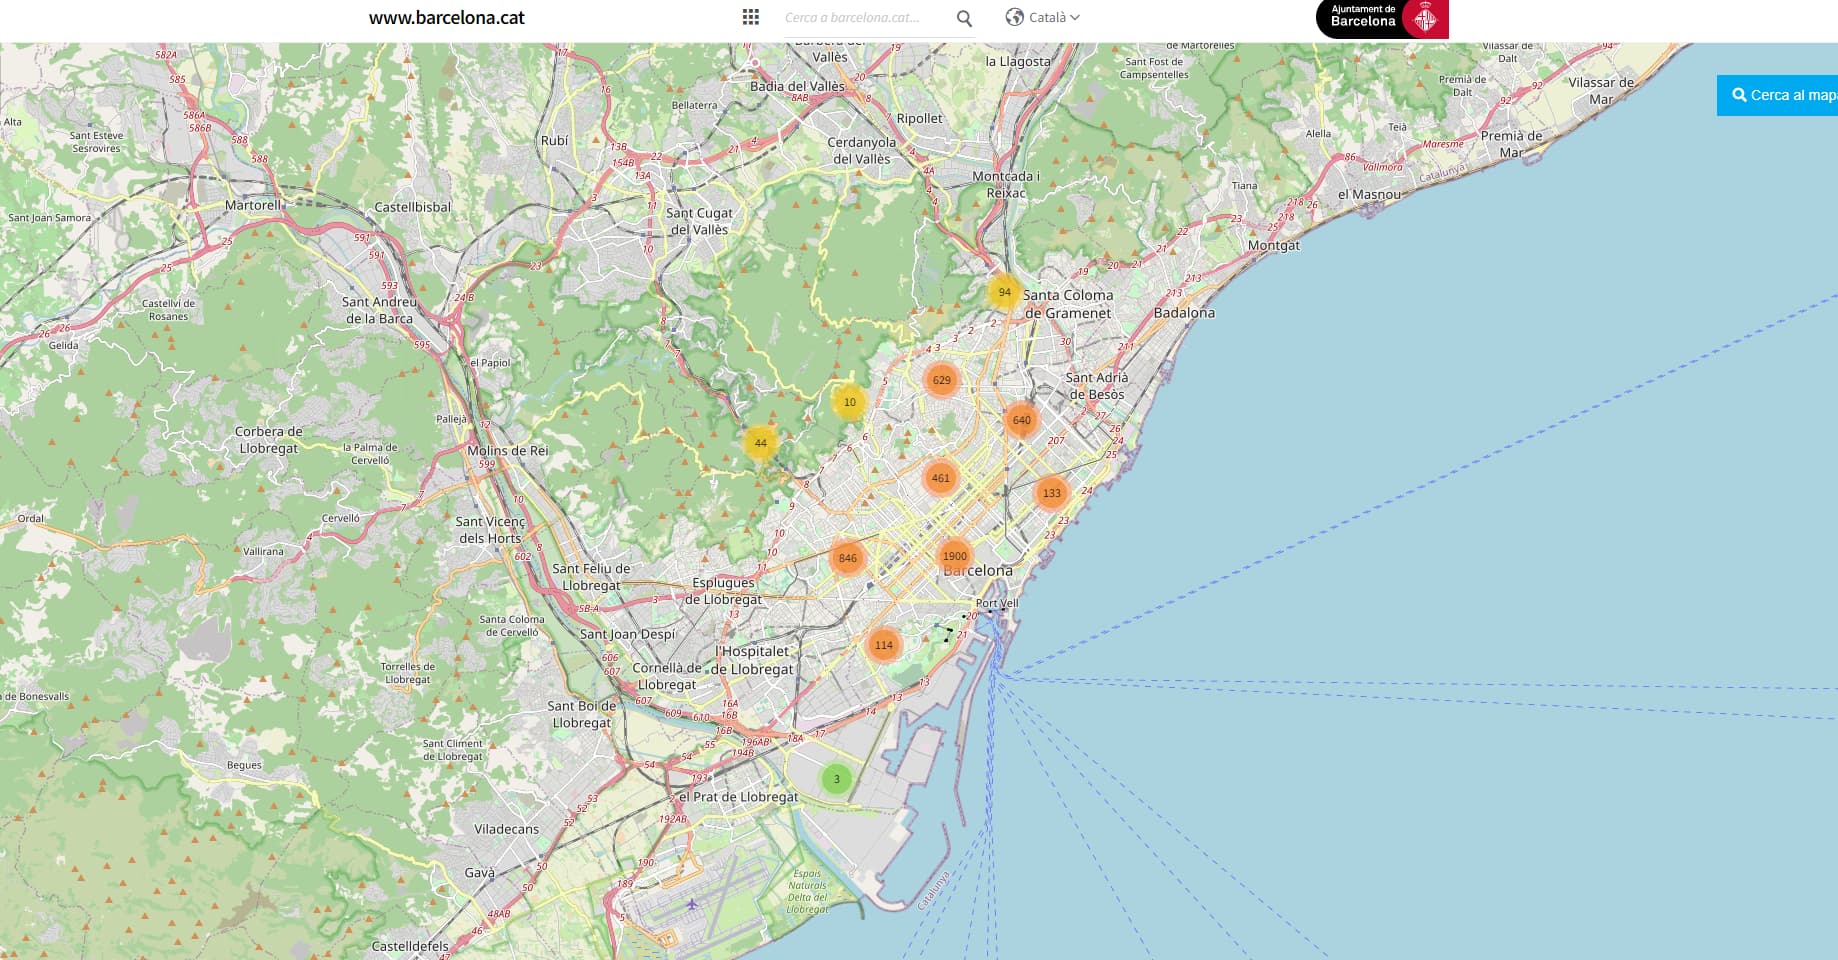Screen dimensions: 1838x960
Task: Open the 629 orange cluster marker
Action: 942,380
